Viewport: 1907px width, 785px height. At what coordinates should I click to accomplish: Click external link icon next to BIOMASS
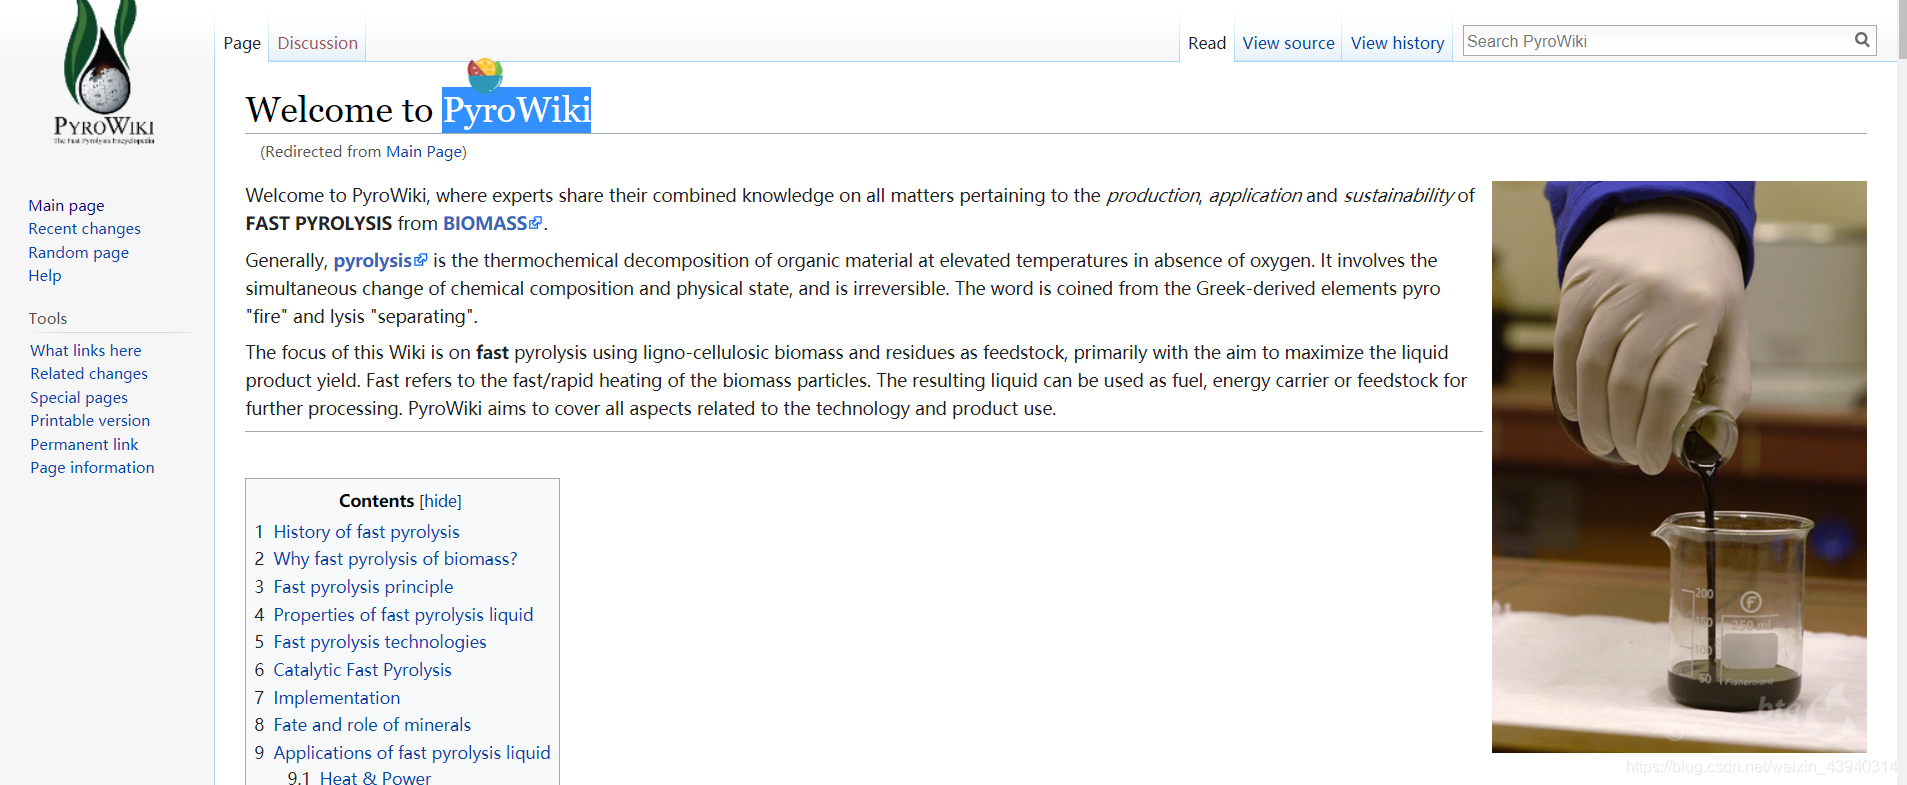(536, 223)
